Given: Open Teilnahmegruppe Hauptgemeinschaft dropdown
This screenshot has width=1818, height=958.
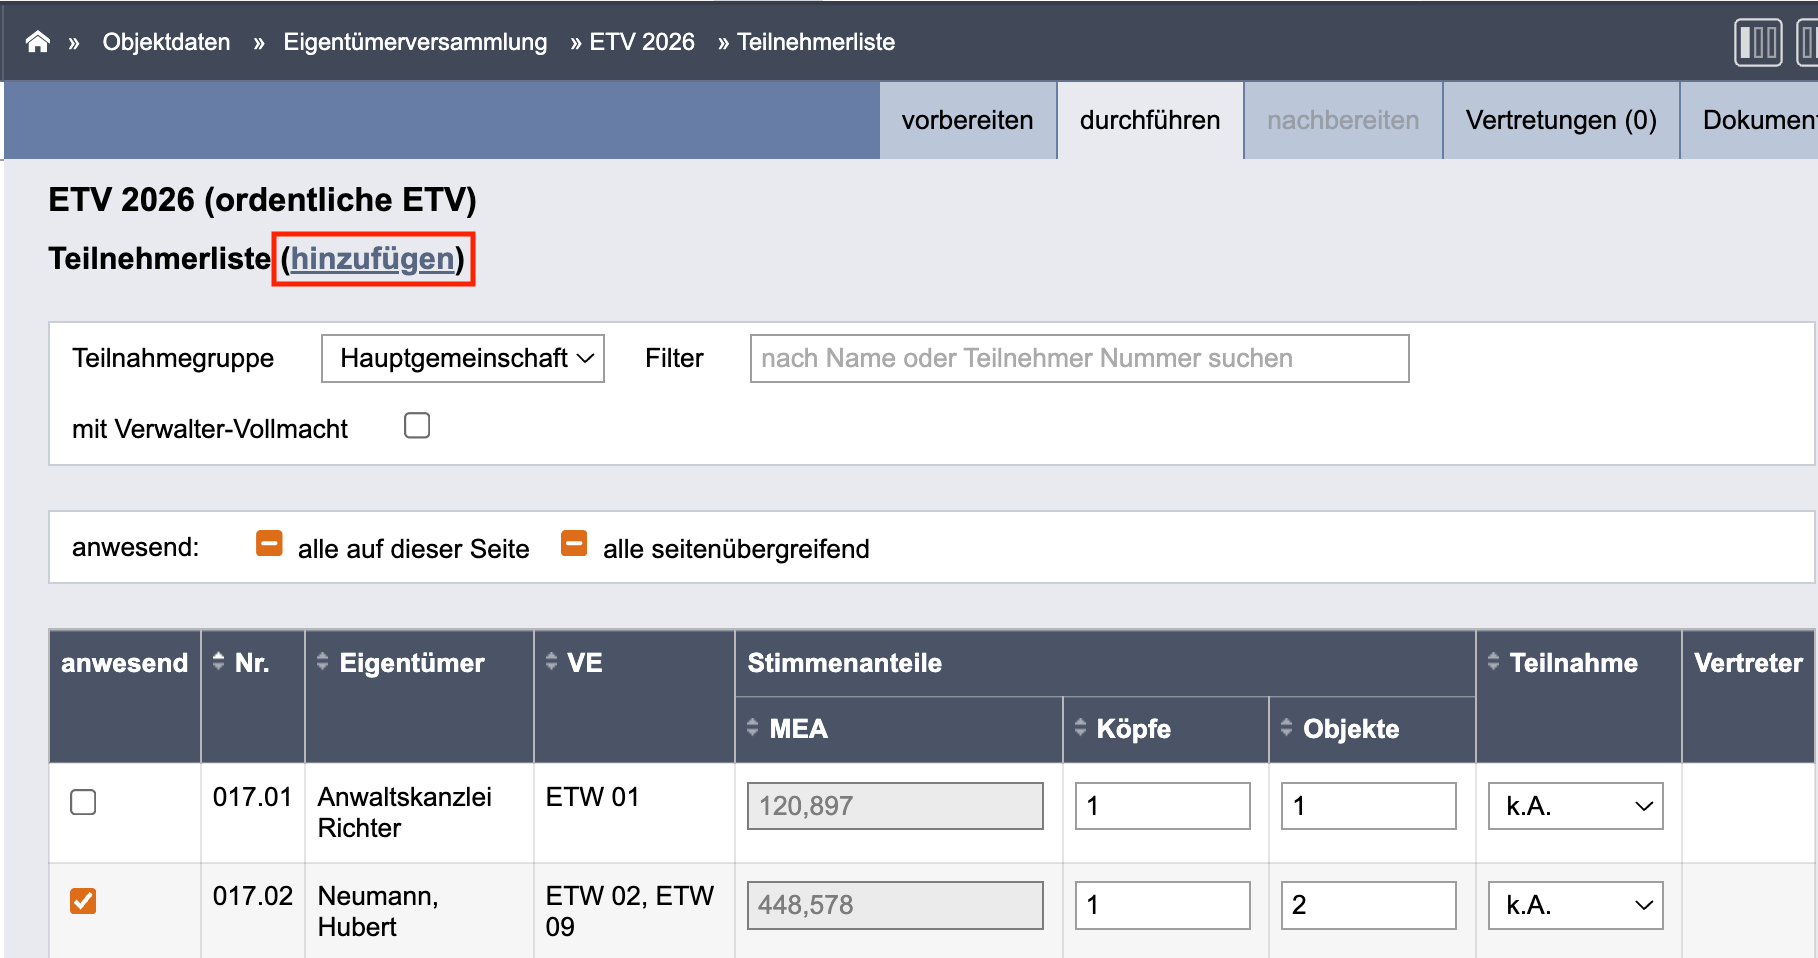Looking at the screenshot, I should coord(463,358).
